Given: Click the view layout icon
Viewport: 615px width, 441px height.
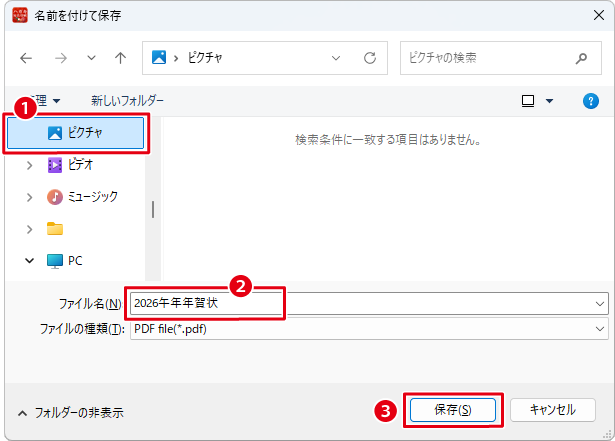Looking at the screenshot, I should click(x=528, y=101).
